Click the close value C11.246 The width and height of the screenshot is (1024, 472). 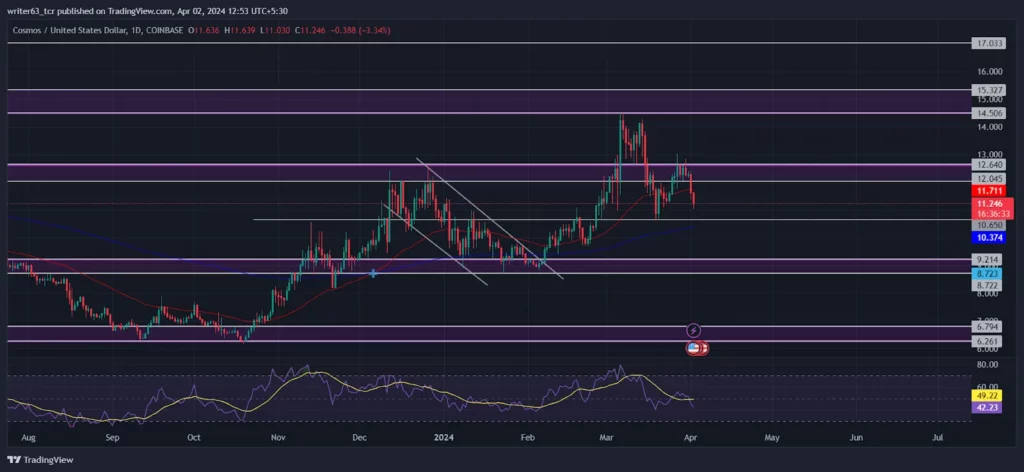[311, 30]
